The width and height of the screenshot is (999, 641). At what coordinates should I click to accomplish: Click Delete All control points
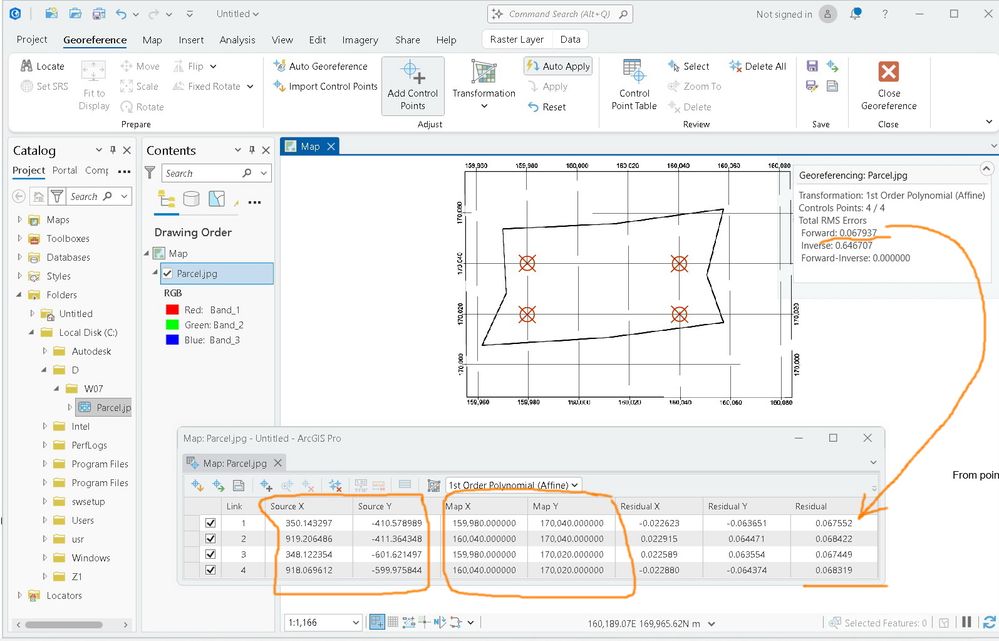758,66
